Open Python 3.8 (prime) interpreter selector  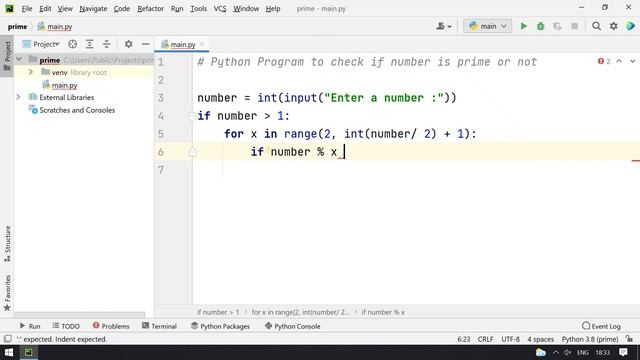(x=590, y=339)
